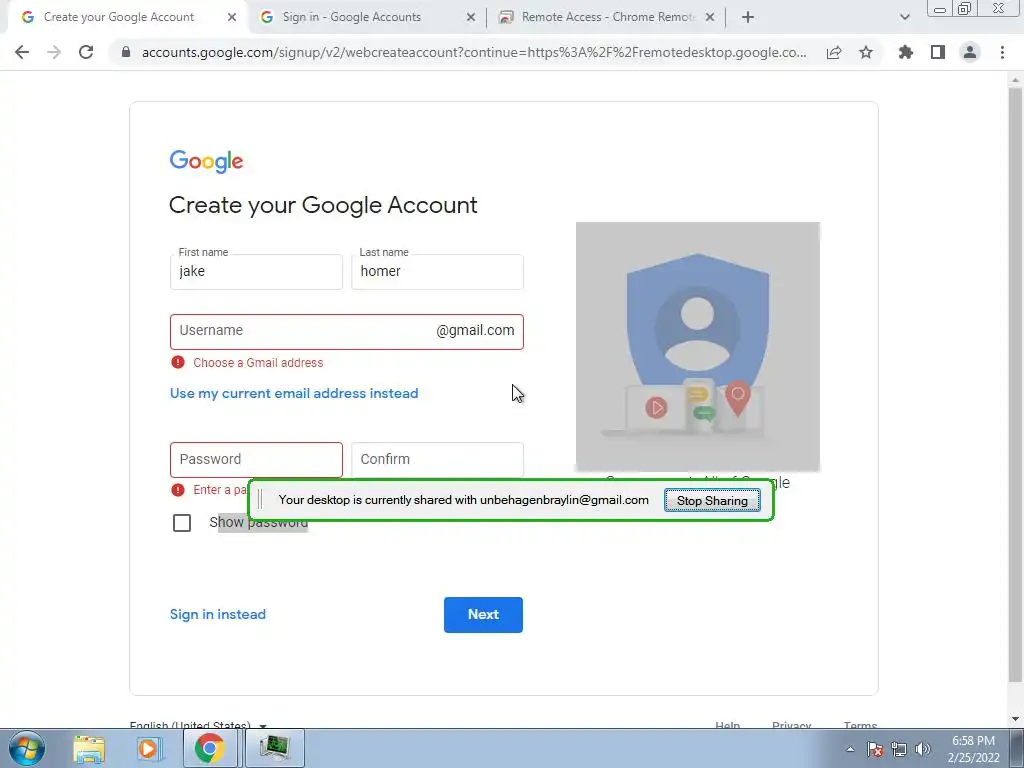Open the Chrome profile avatar

(x=970, y=52)
